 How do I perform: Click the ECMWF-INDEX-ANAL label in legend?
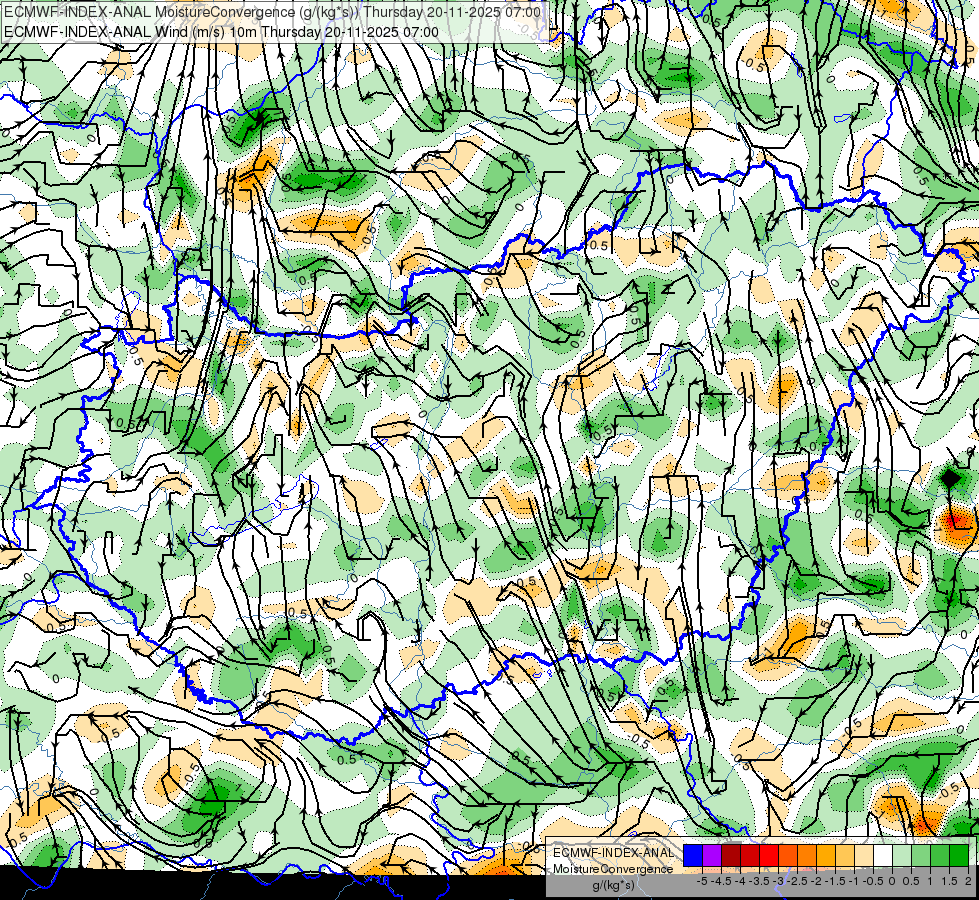(613, 853)
